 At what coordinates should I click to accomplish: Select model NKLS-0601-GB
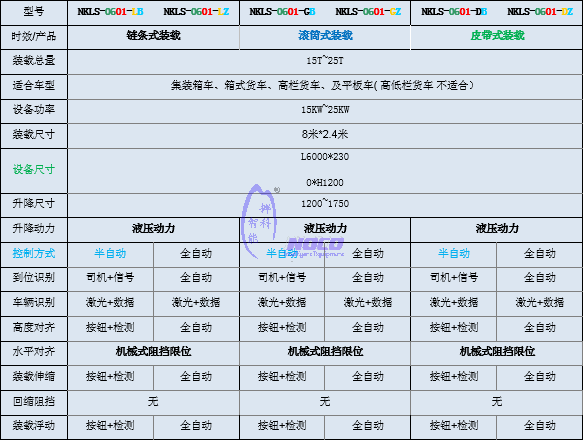[x=282, y=12]
